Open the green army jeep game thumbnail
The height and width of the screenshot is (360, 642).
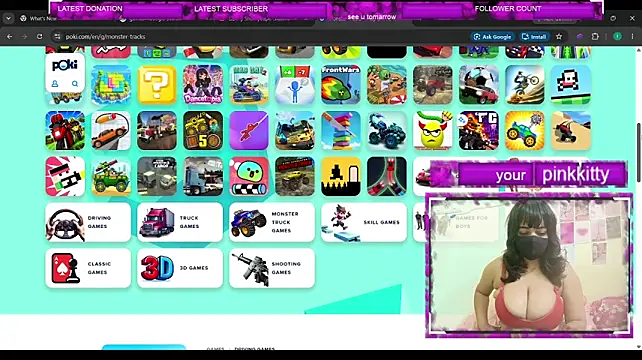(111, 176)
